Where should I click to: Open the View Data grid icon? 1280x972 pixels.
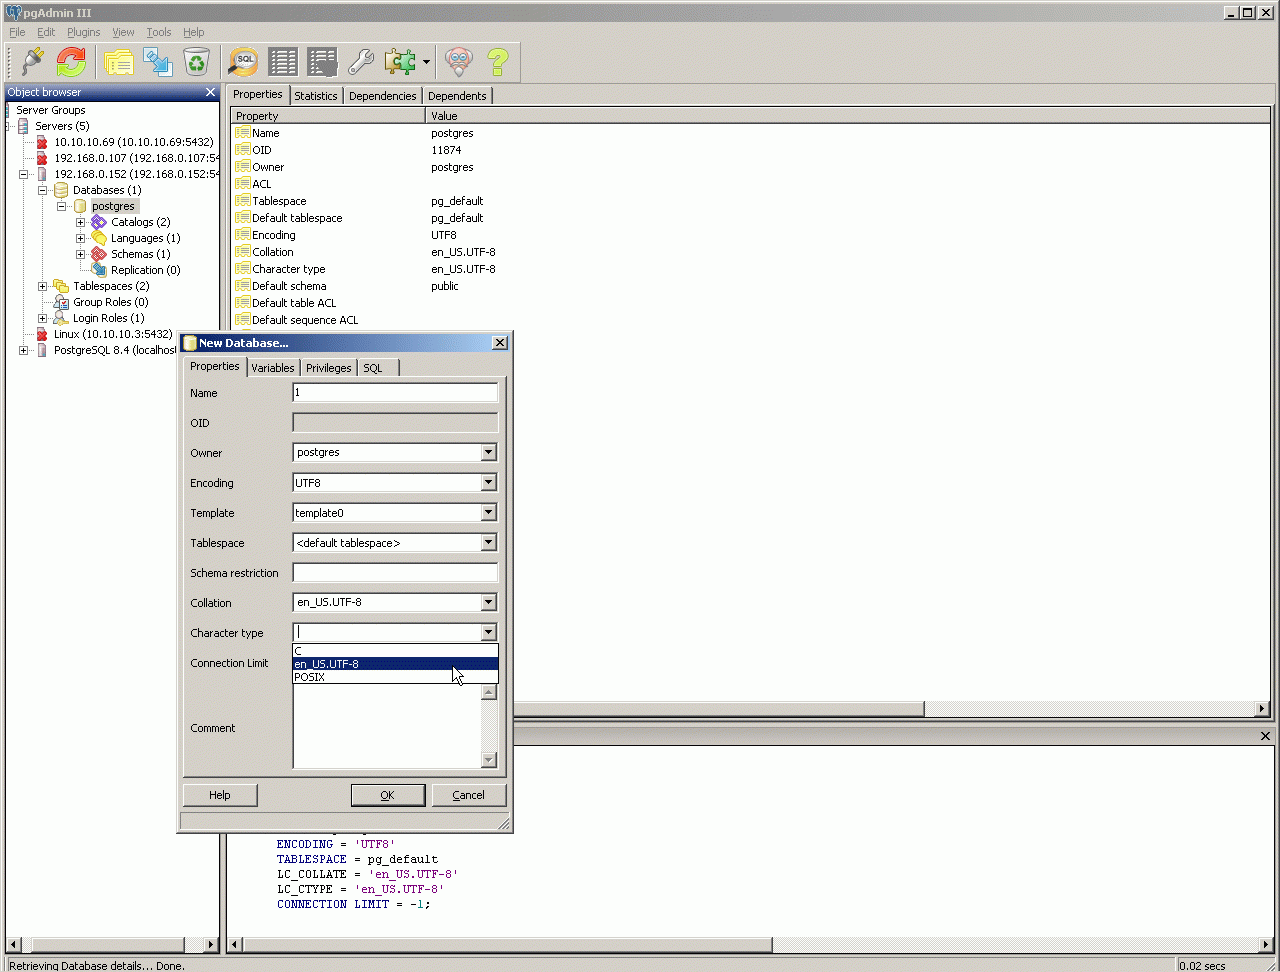283,62
